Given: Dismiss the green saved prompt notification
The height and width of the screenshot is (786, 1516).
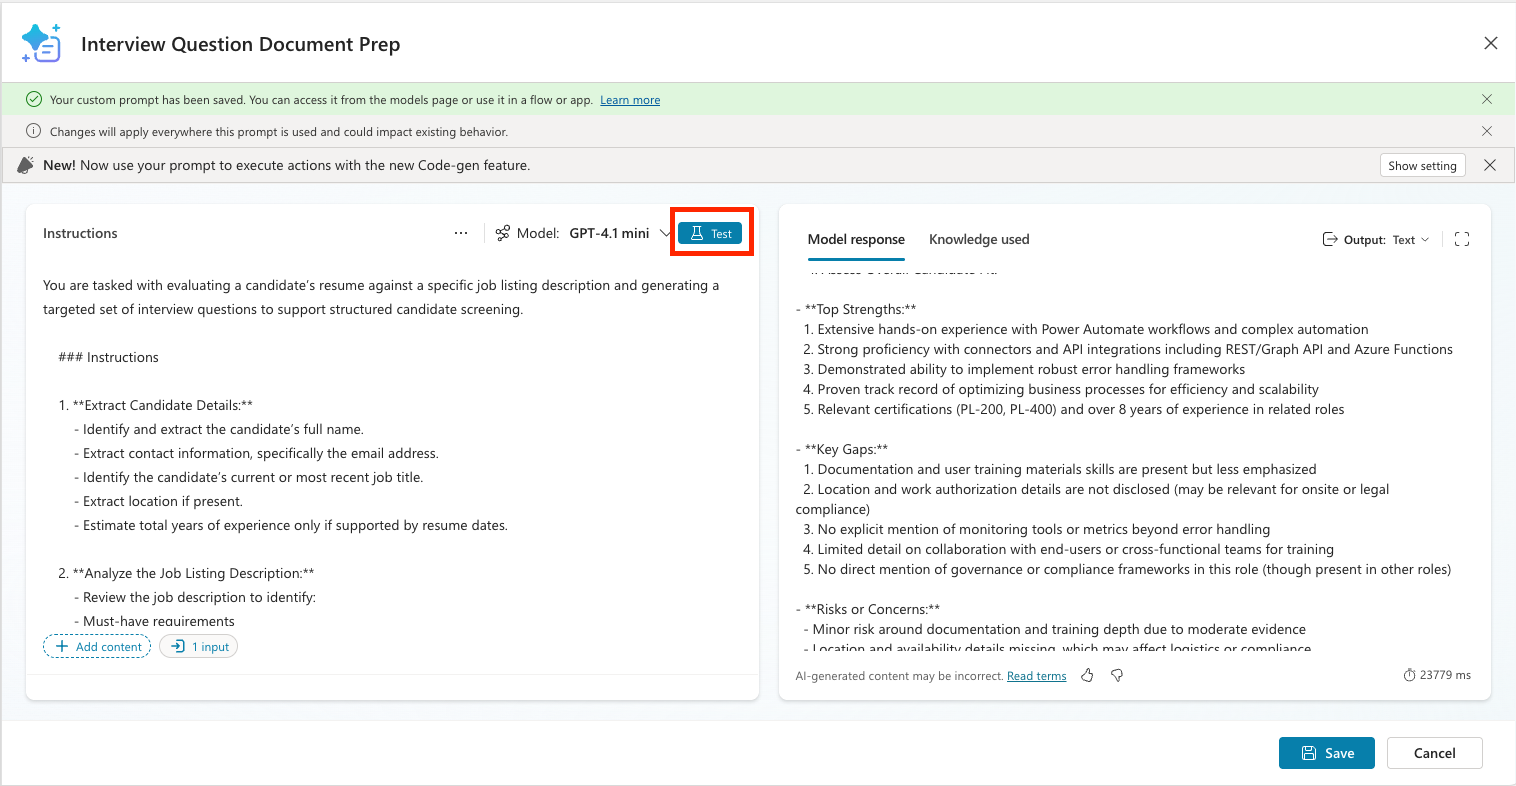Looking at the screenshot, I should (1487, 99).
